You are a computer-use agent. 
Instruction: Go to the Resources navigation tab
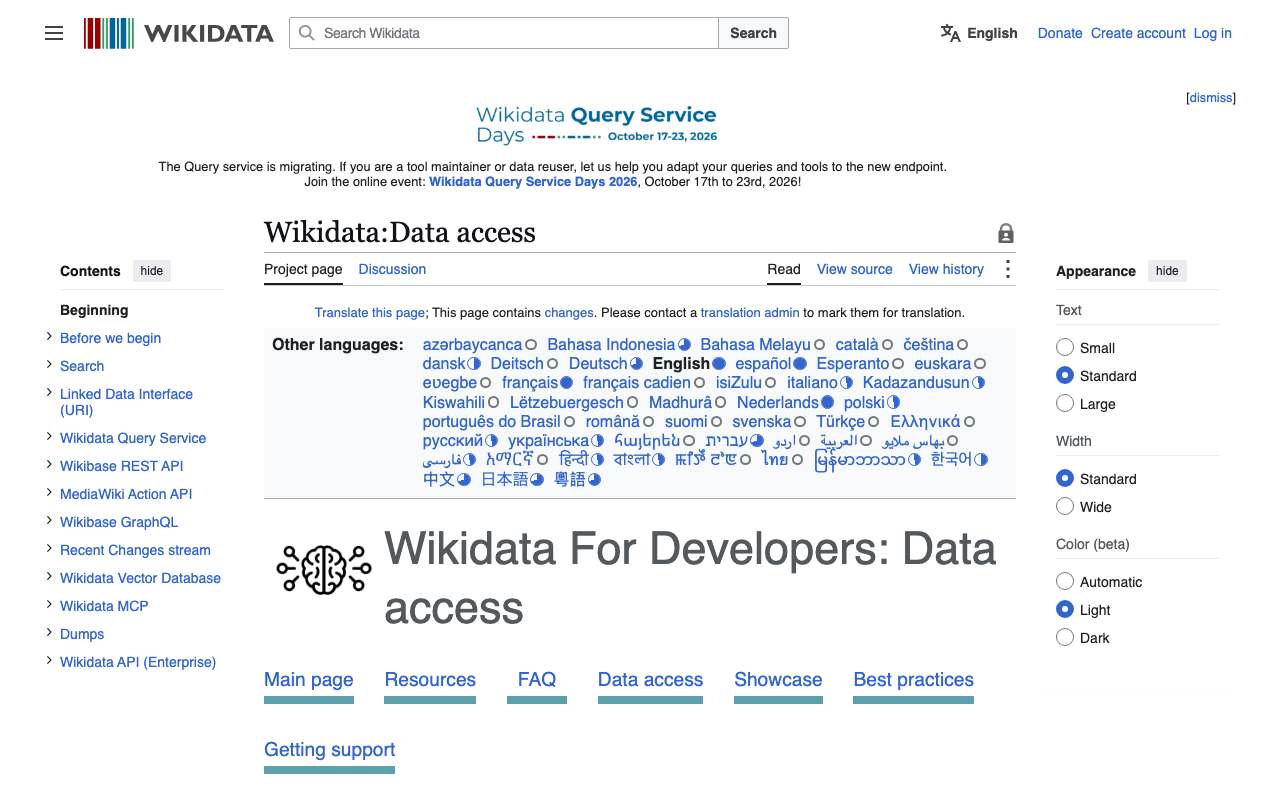click(x=430, y=680)
